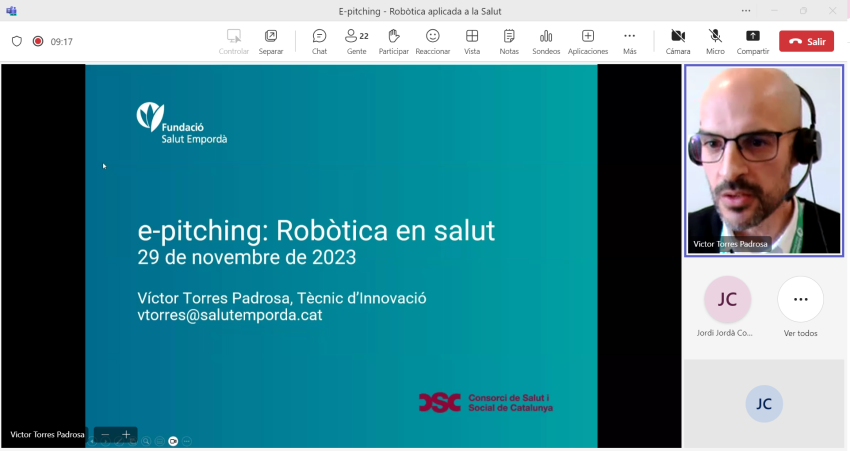This screenshot has height=451, width=850.
Task: Expand the Vista layout options
Action: click(472, 41)
